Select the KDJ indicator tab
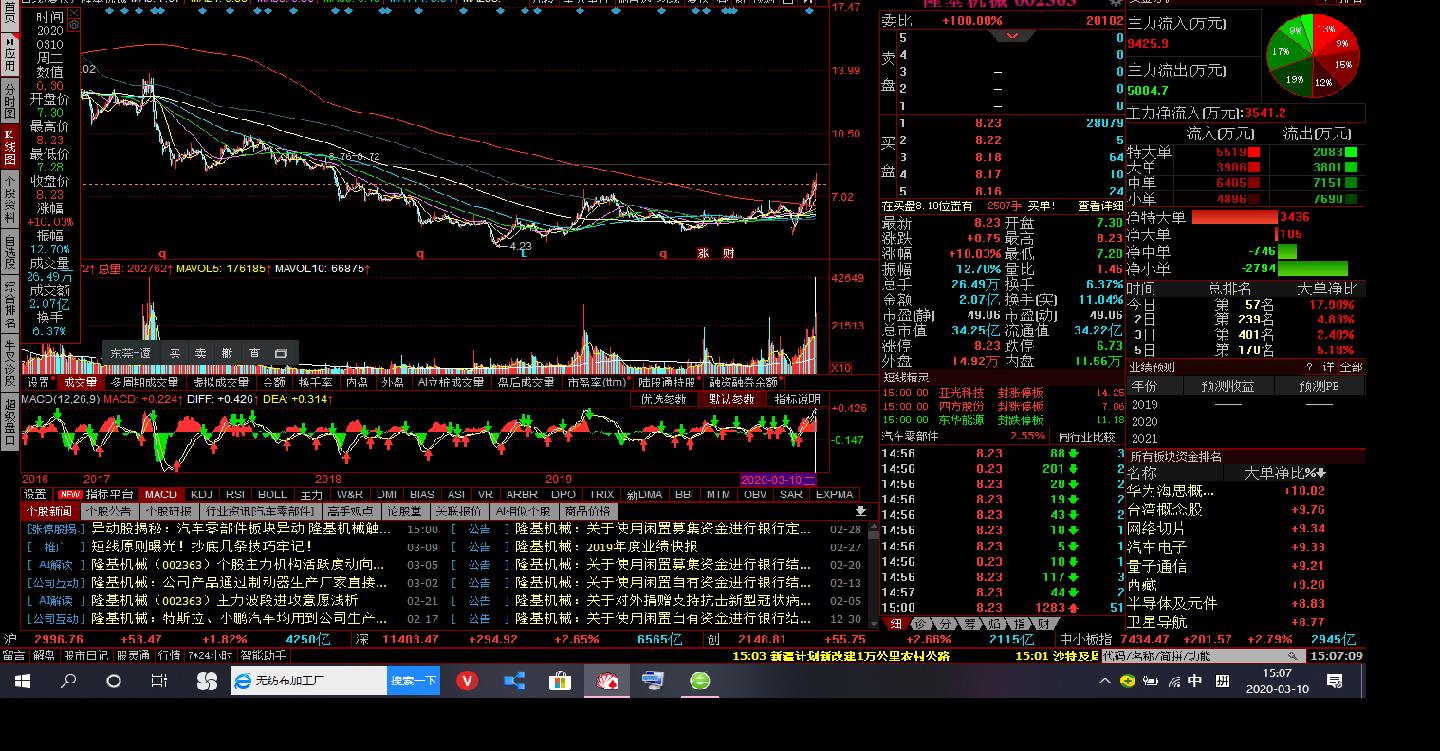This screenshot has height=751, width=1440. 202,494
